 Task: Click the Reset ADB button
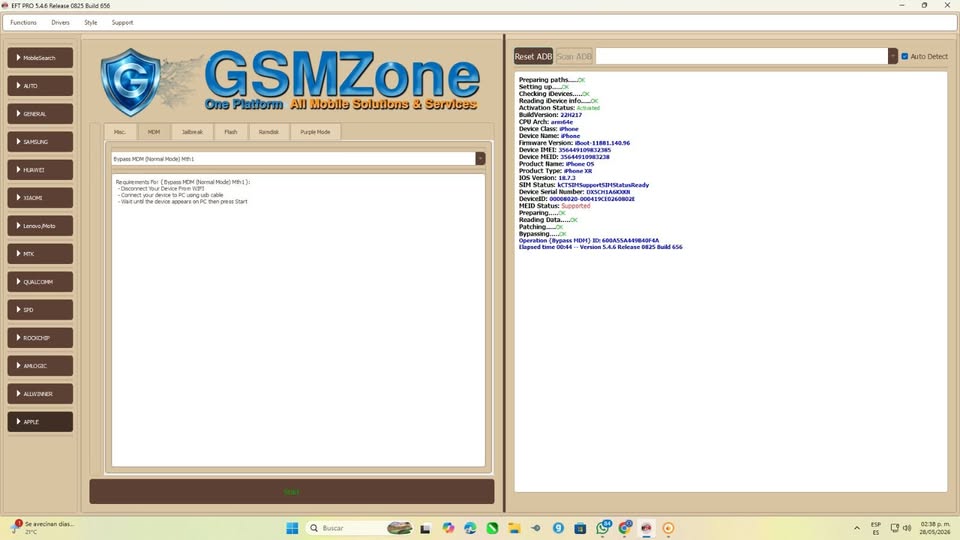point(533,56)
